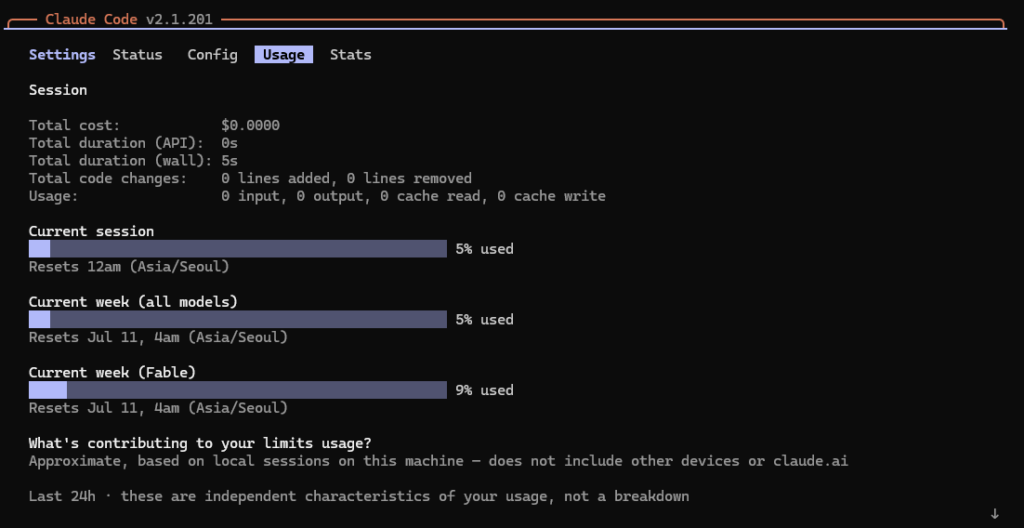The height and width of the screenshot is (528, 1024).
Task: Click the down arrow scroll indicator
Action: point(995,514)
